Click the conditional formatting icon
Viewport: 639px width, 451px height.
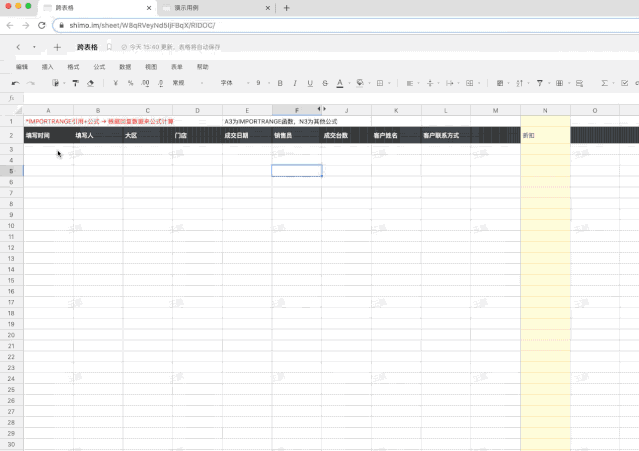[x=500, y=83]
